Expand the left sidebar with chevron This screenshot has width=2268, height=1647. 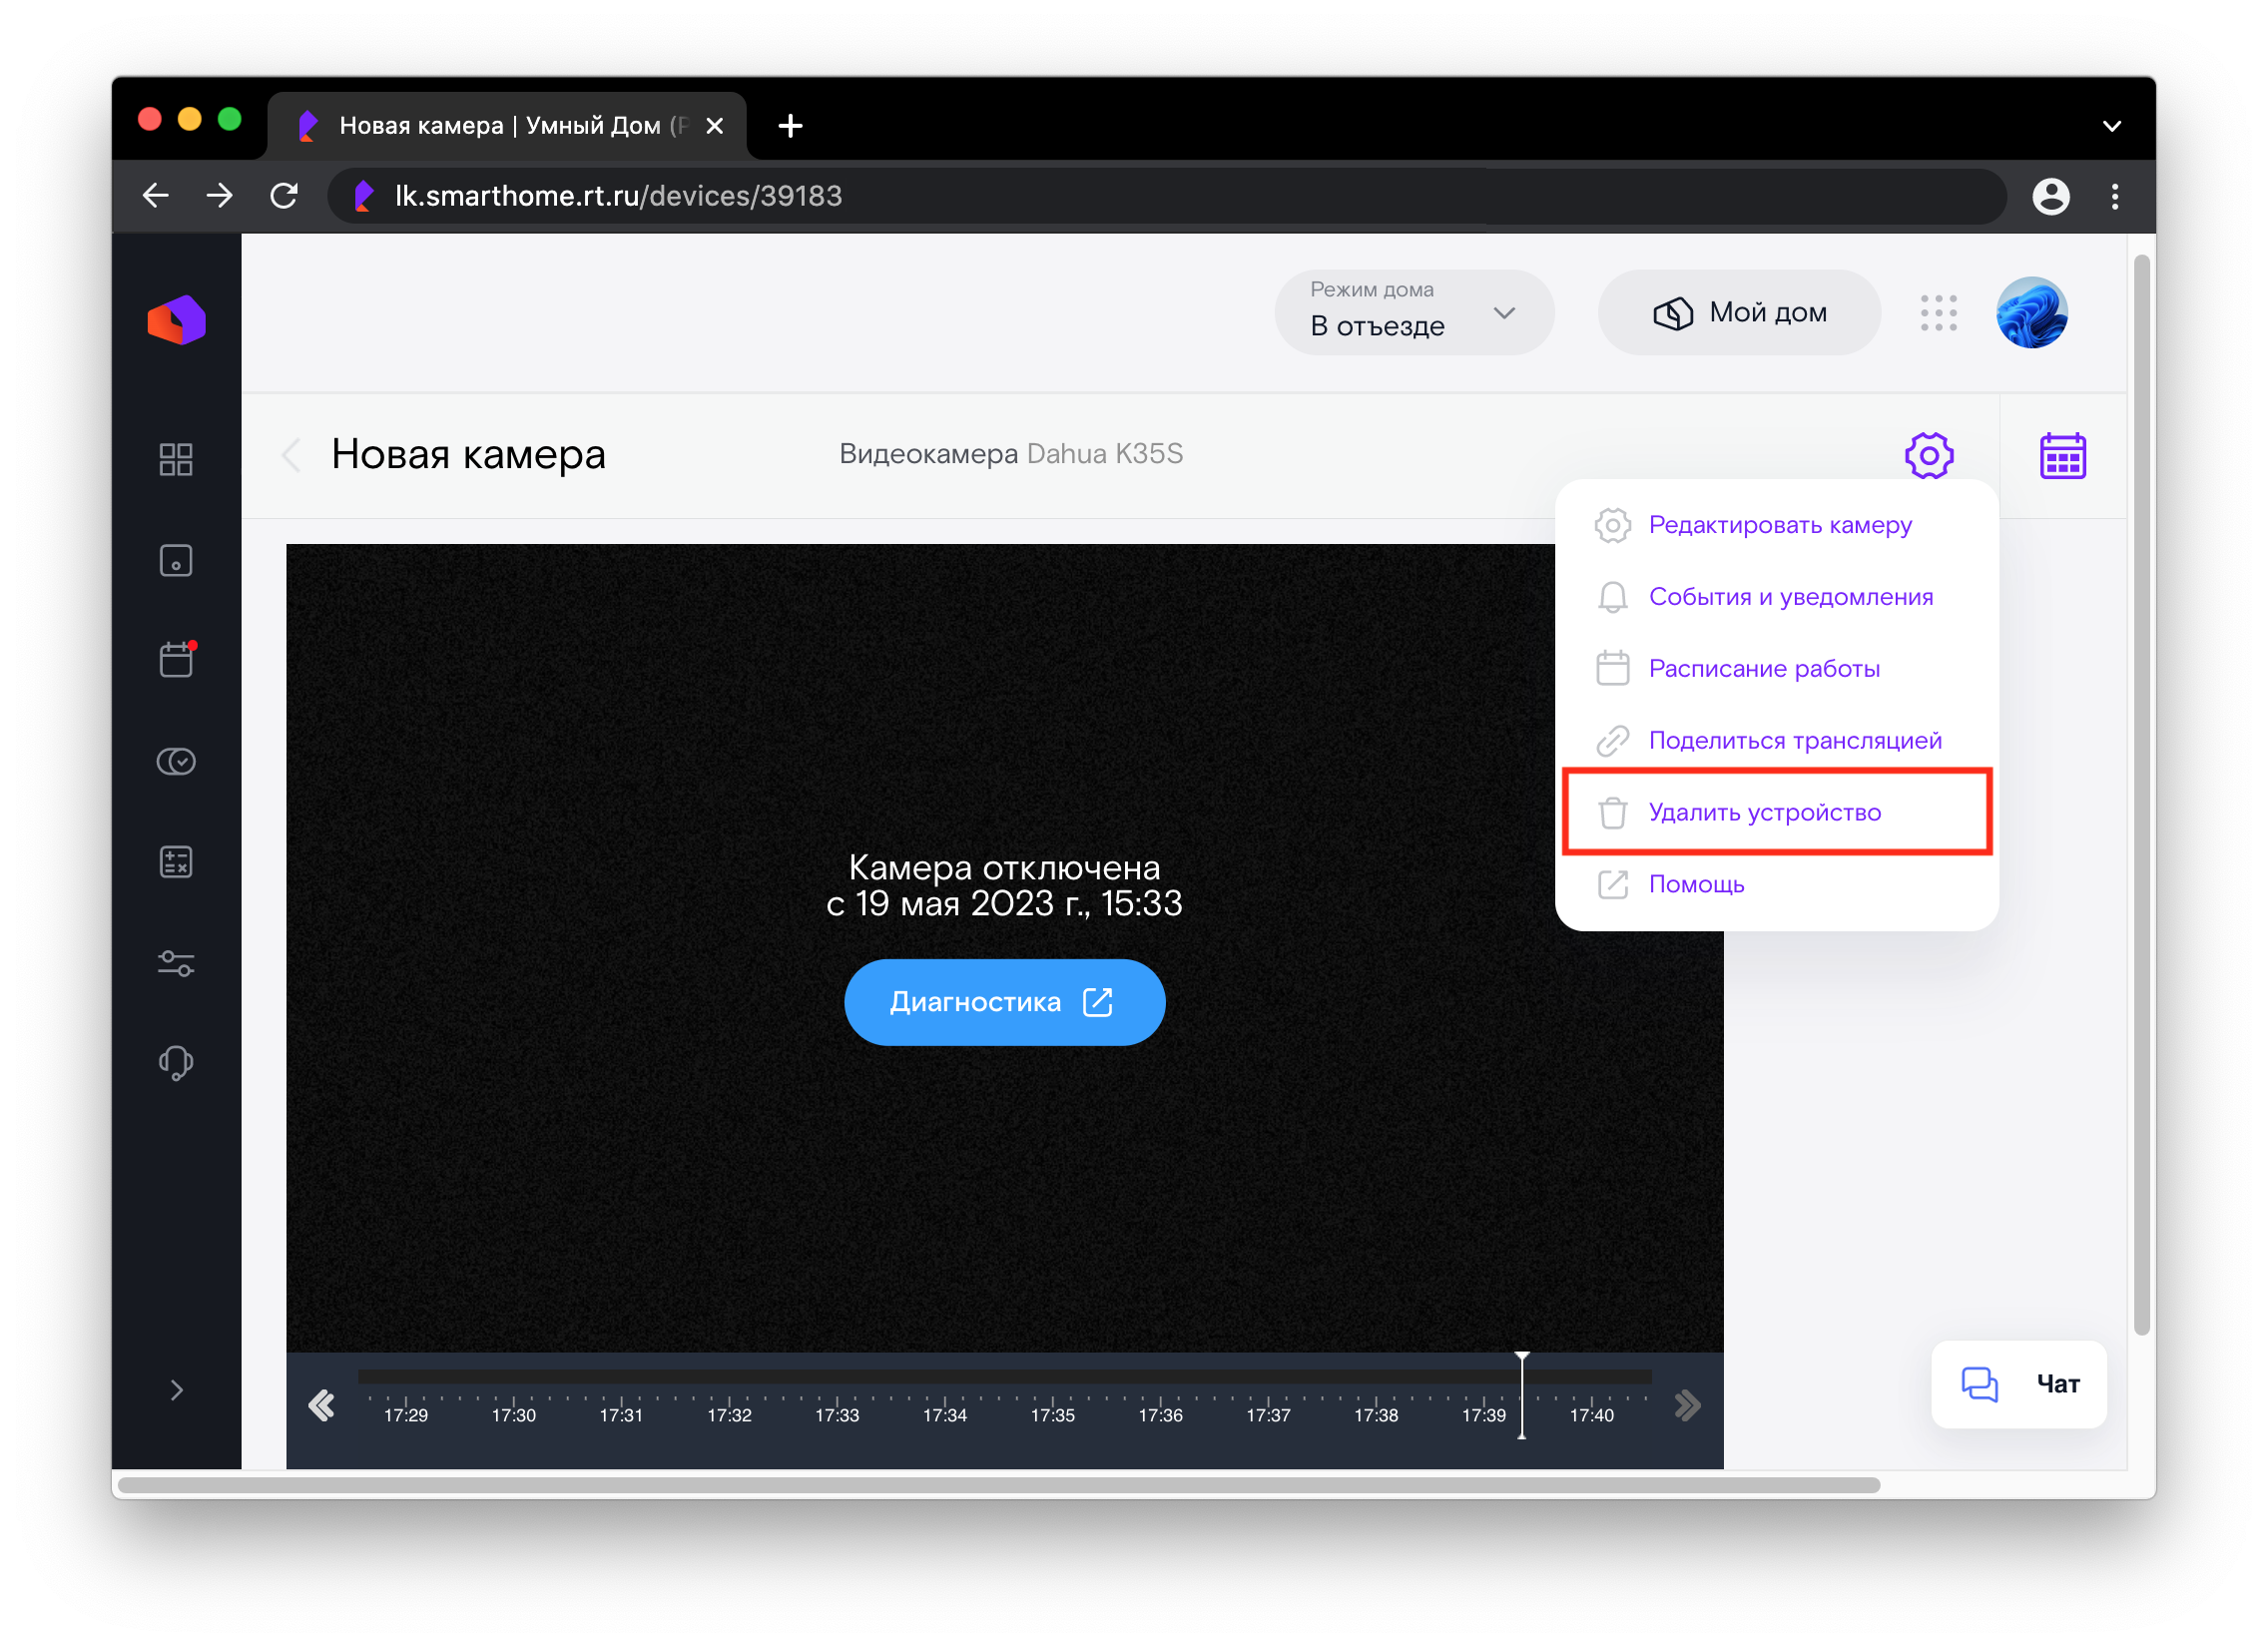coord(176,1390)
